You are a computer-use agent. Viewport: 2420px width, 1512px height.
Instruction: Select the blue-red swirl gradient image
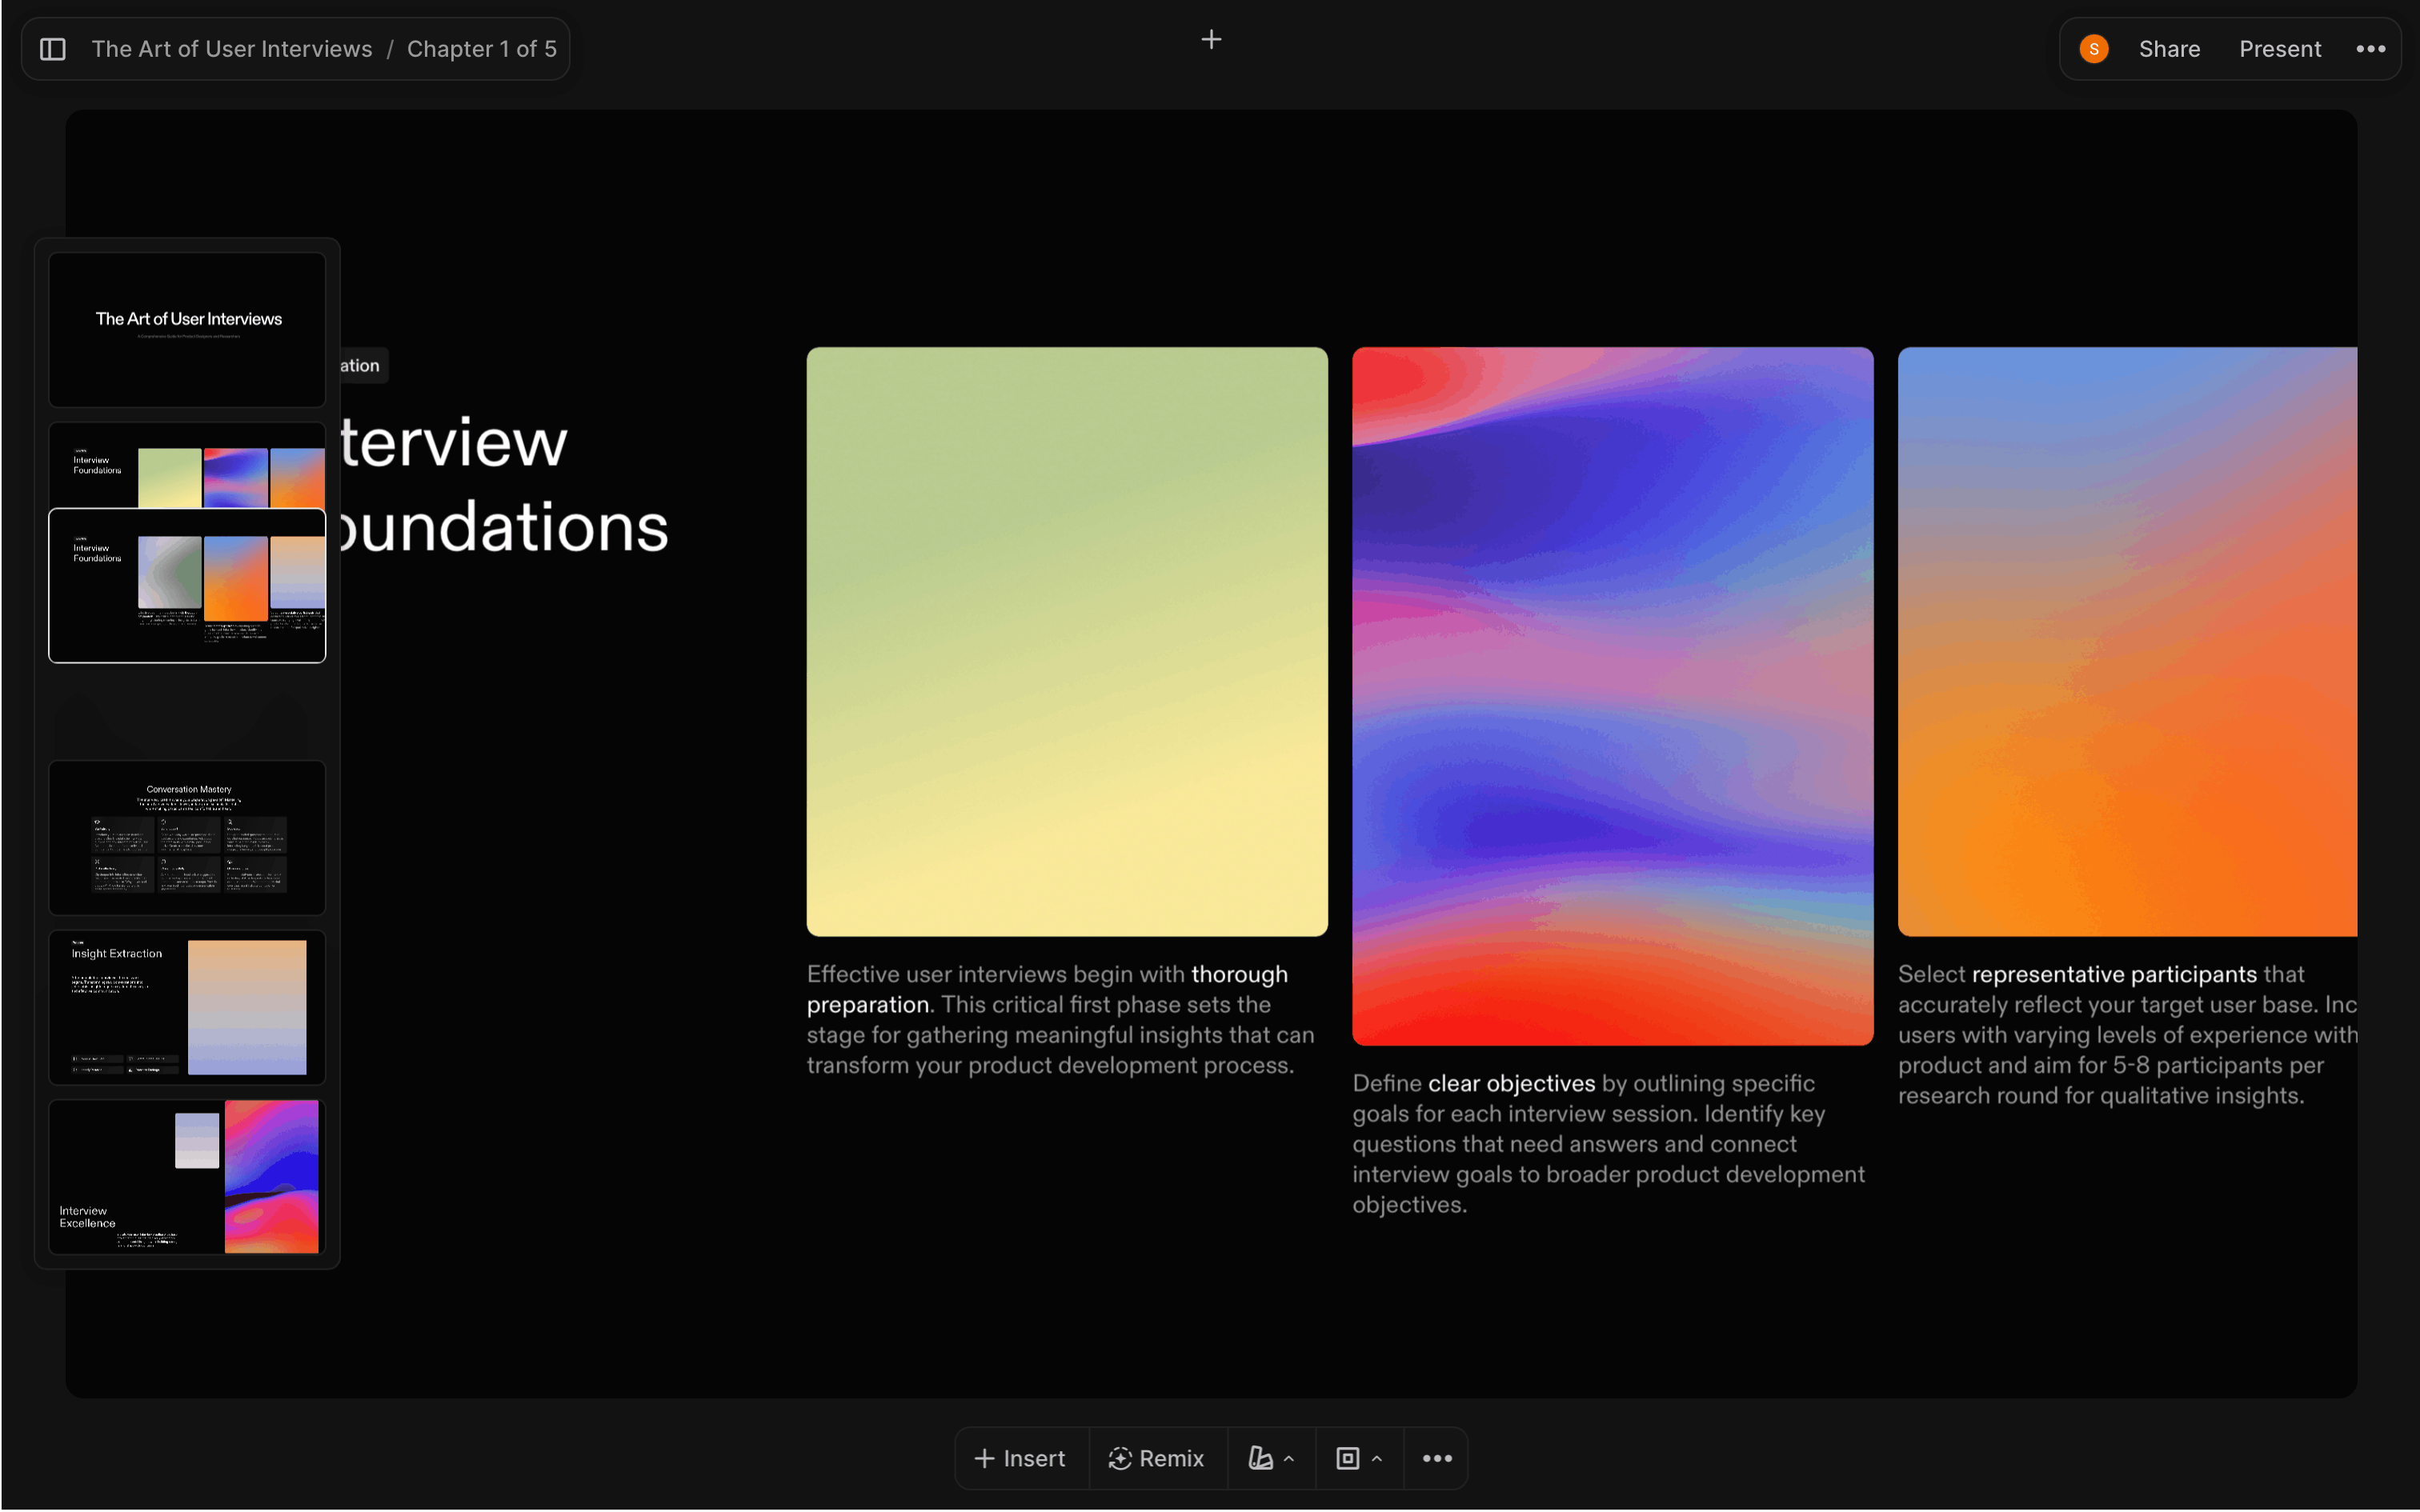click(1612, 695)
